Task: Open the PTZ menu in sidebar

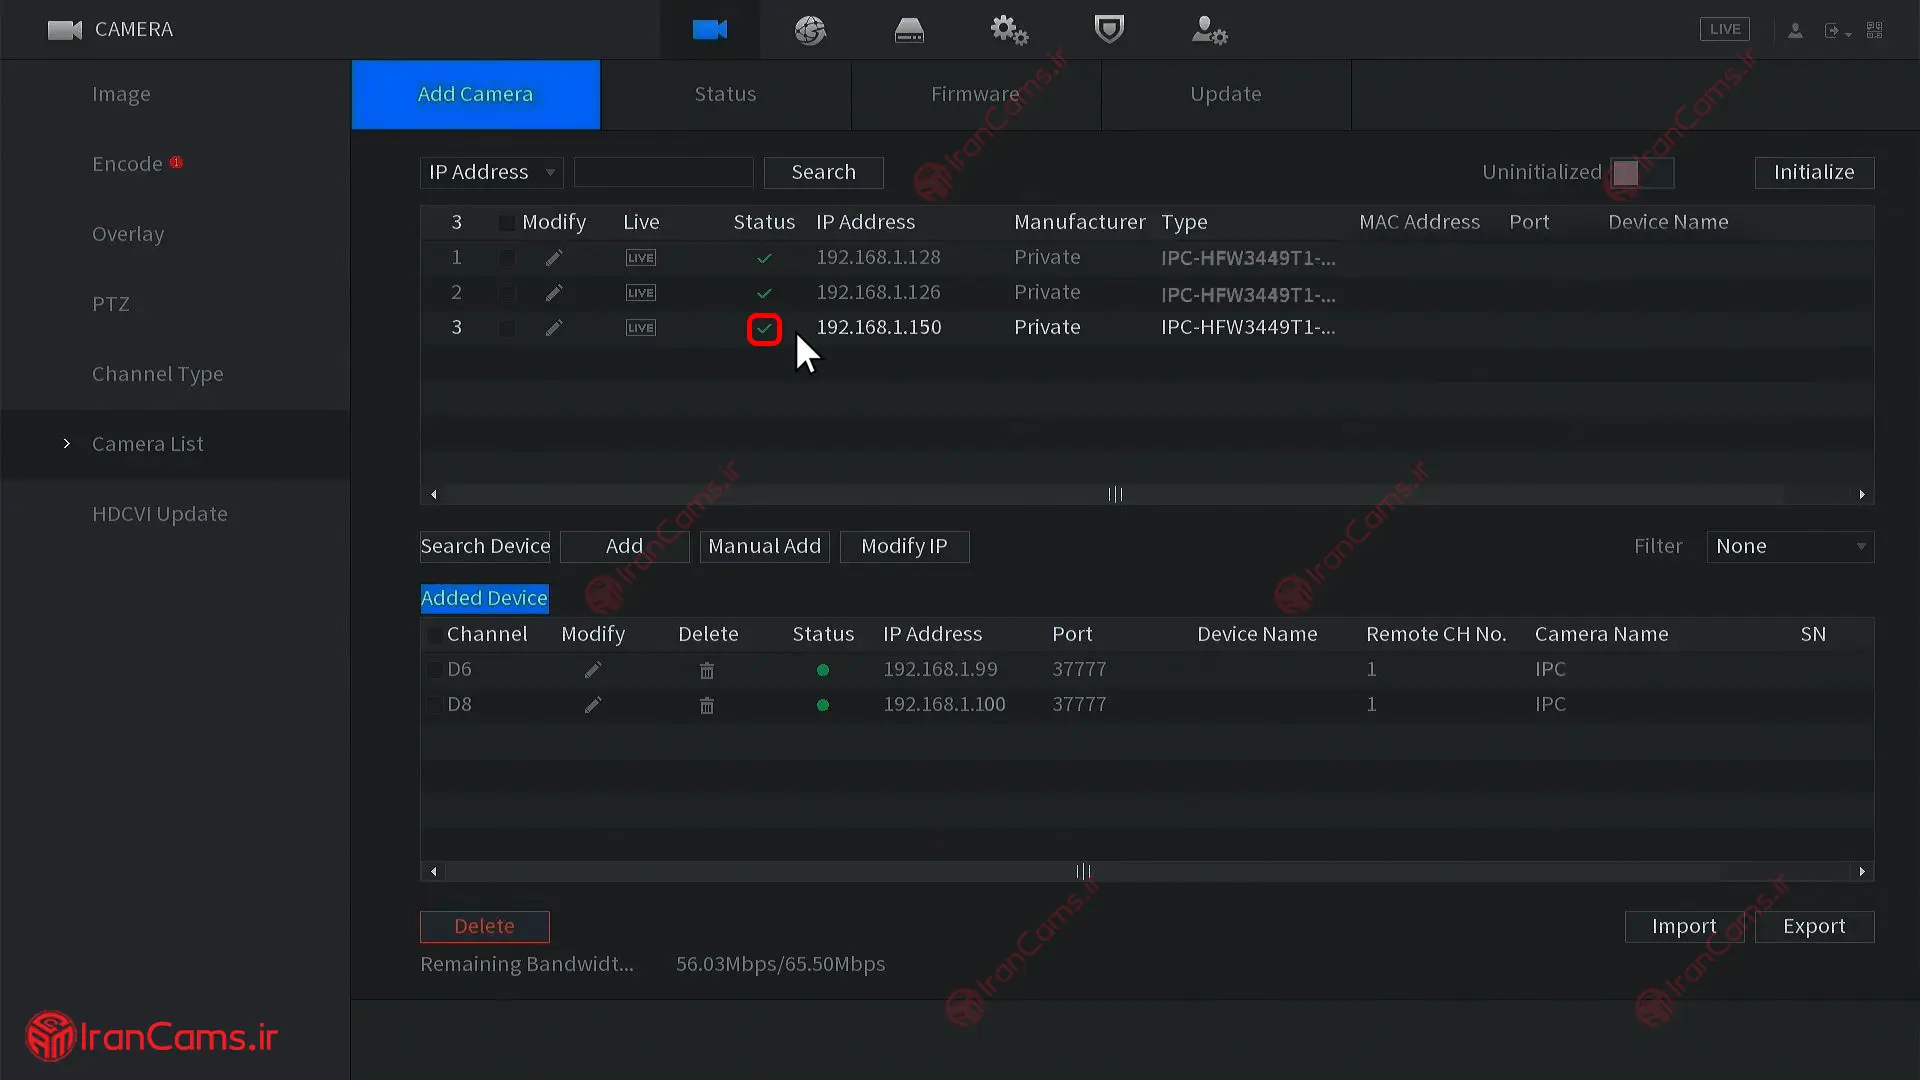Action: point(111,304)
